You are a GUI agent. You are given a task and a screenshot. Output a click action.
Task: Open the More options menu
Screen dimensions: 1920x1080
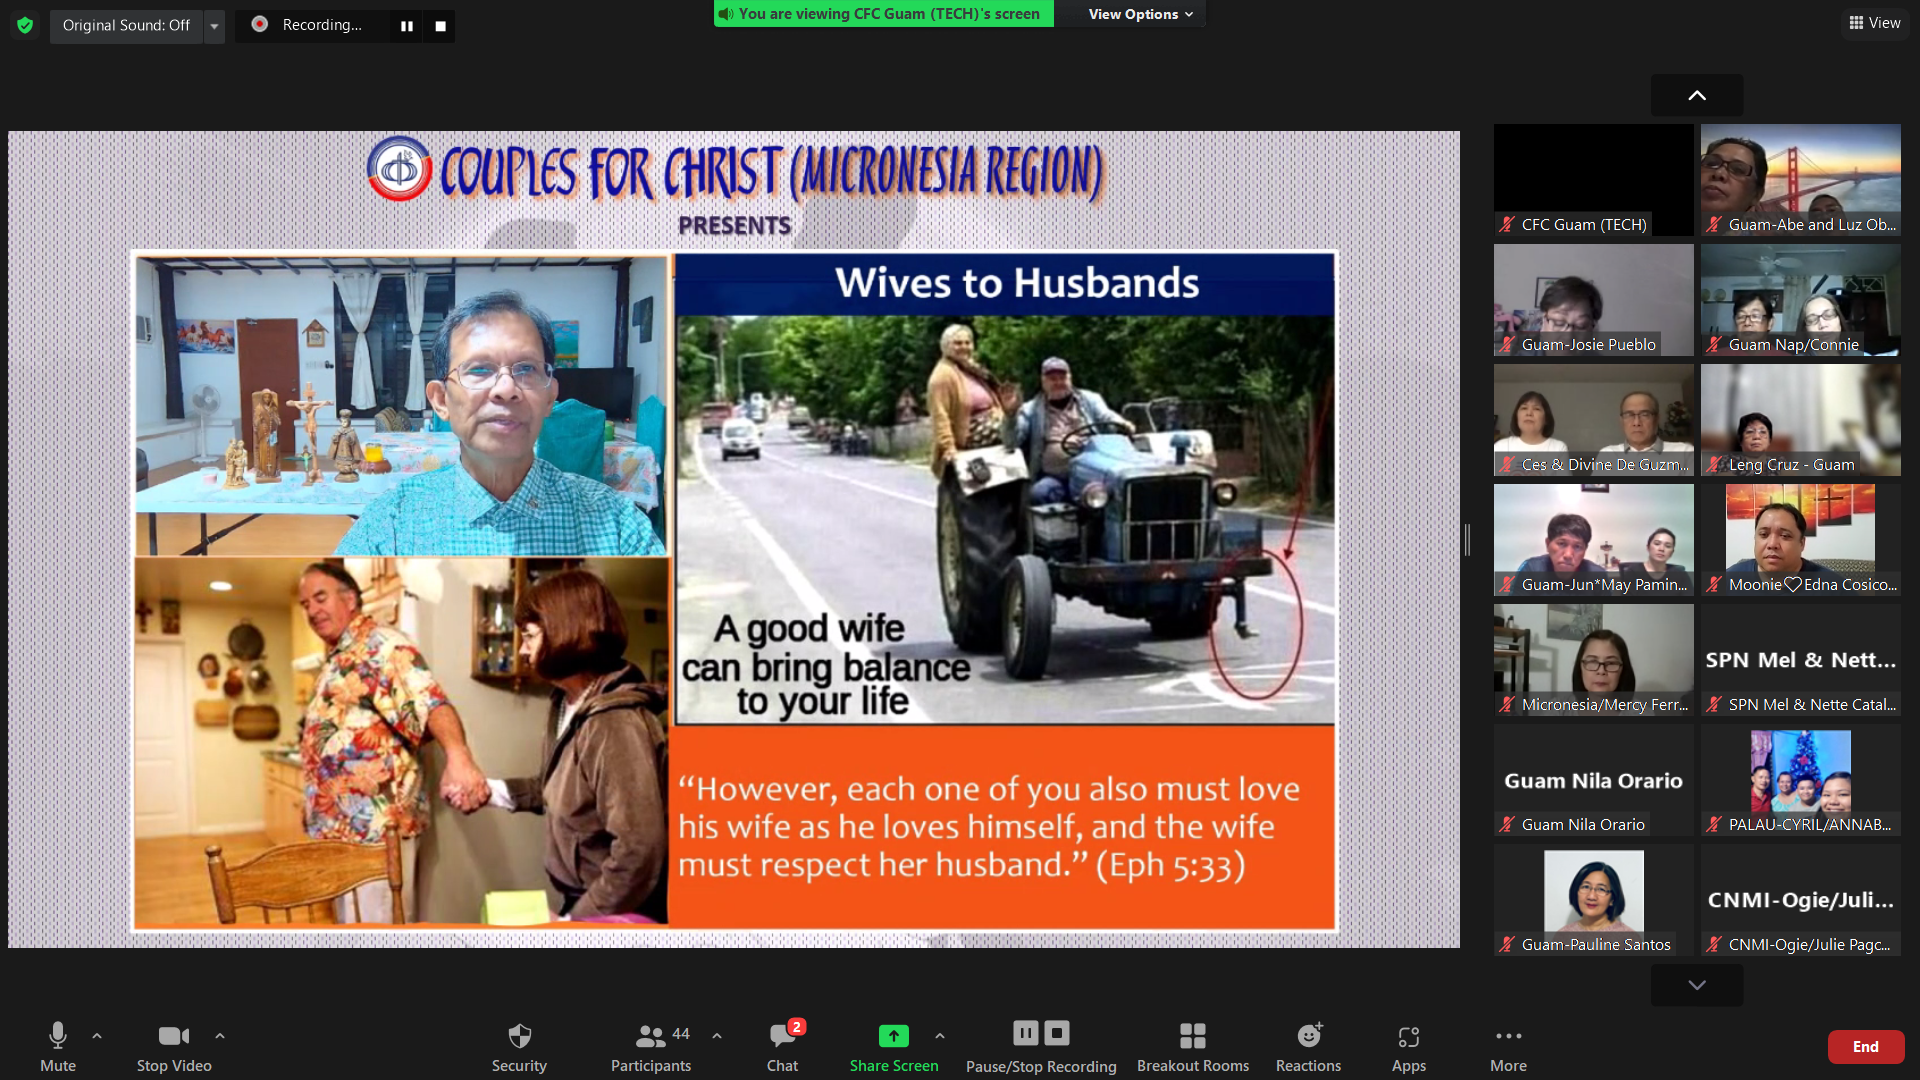[x=1508, y=1047]
